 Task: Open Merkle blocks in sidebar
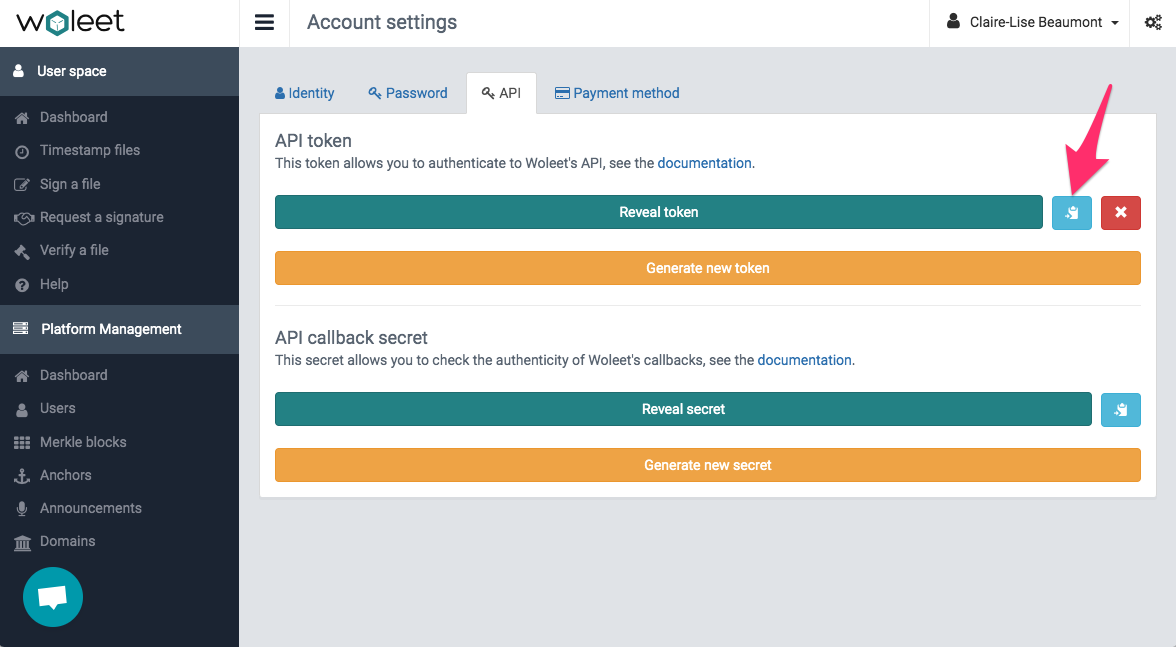tap(83, 442)
